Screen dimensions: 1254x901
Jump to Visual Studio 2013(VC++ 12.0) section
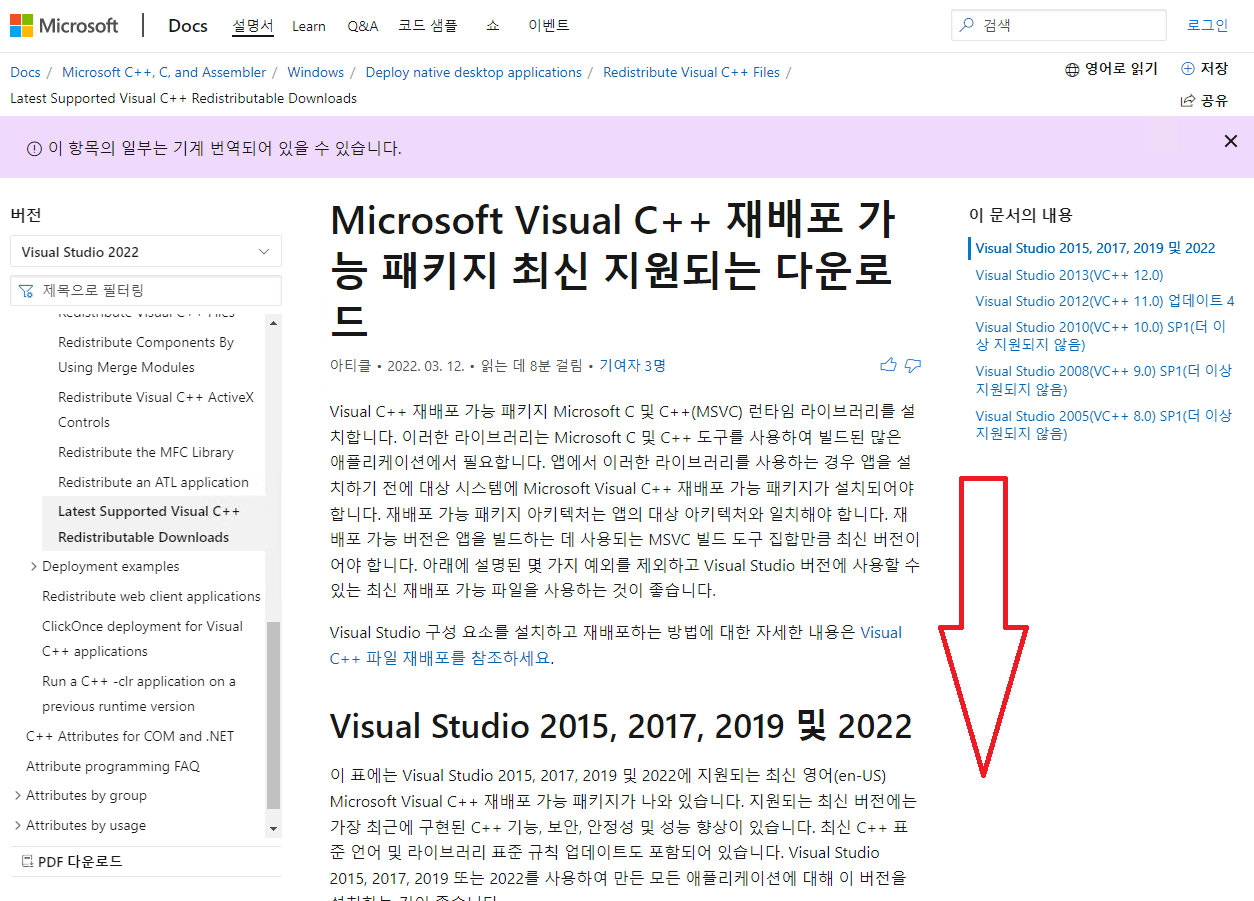click(x=1069, y=275)
